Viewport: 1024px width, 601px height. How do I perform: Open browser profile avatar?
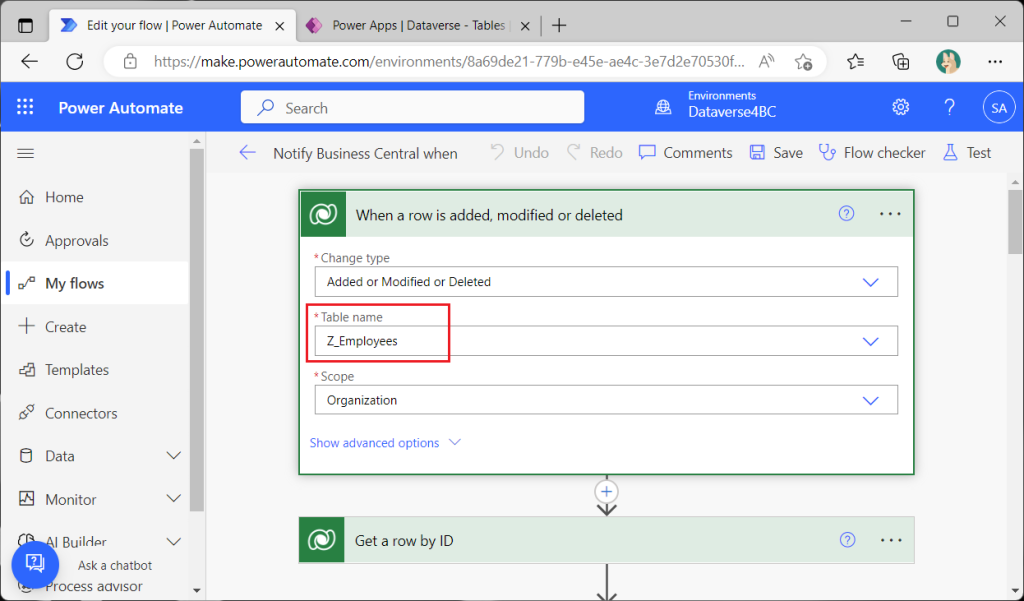coord(948,61)
